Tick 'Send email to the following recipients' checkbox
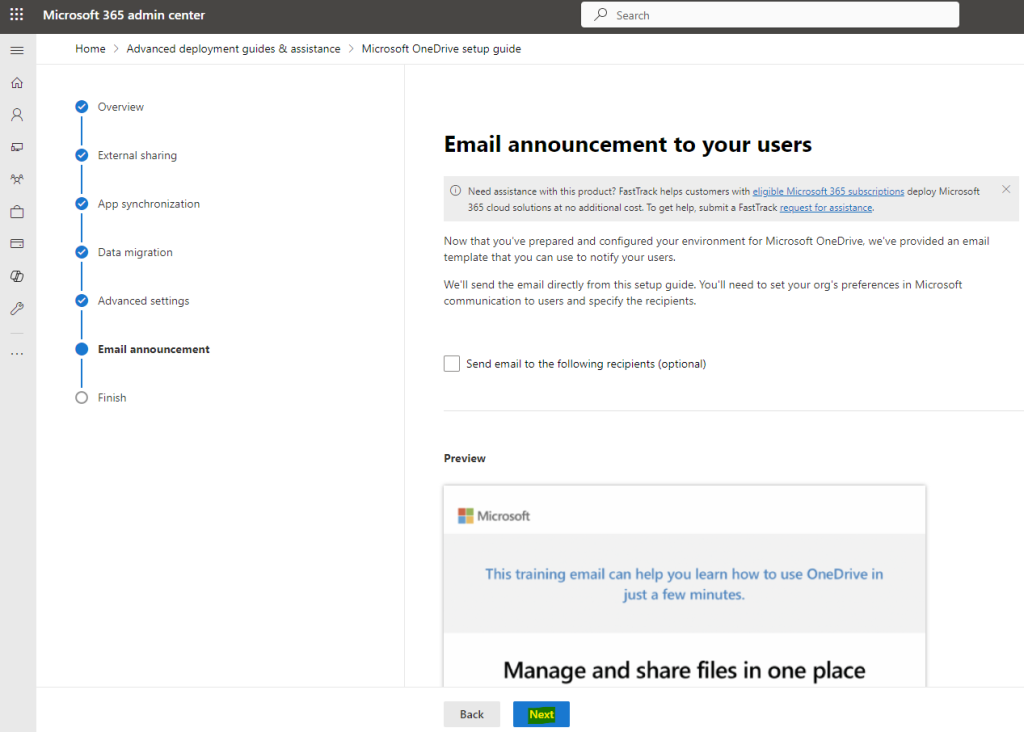The height and width of the screenshot is (732, 1024). pos(452,364)
